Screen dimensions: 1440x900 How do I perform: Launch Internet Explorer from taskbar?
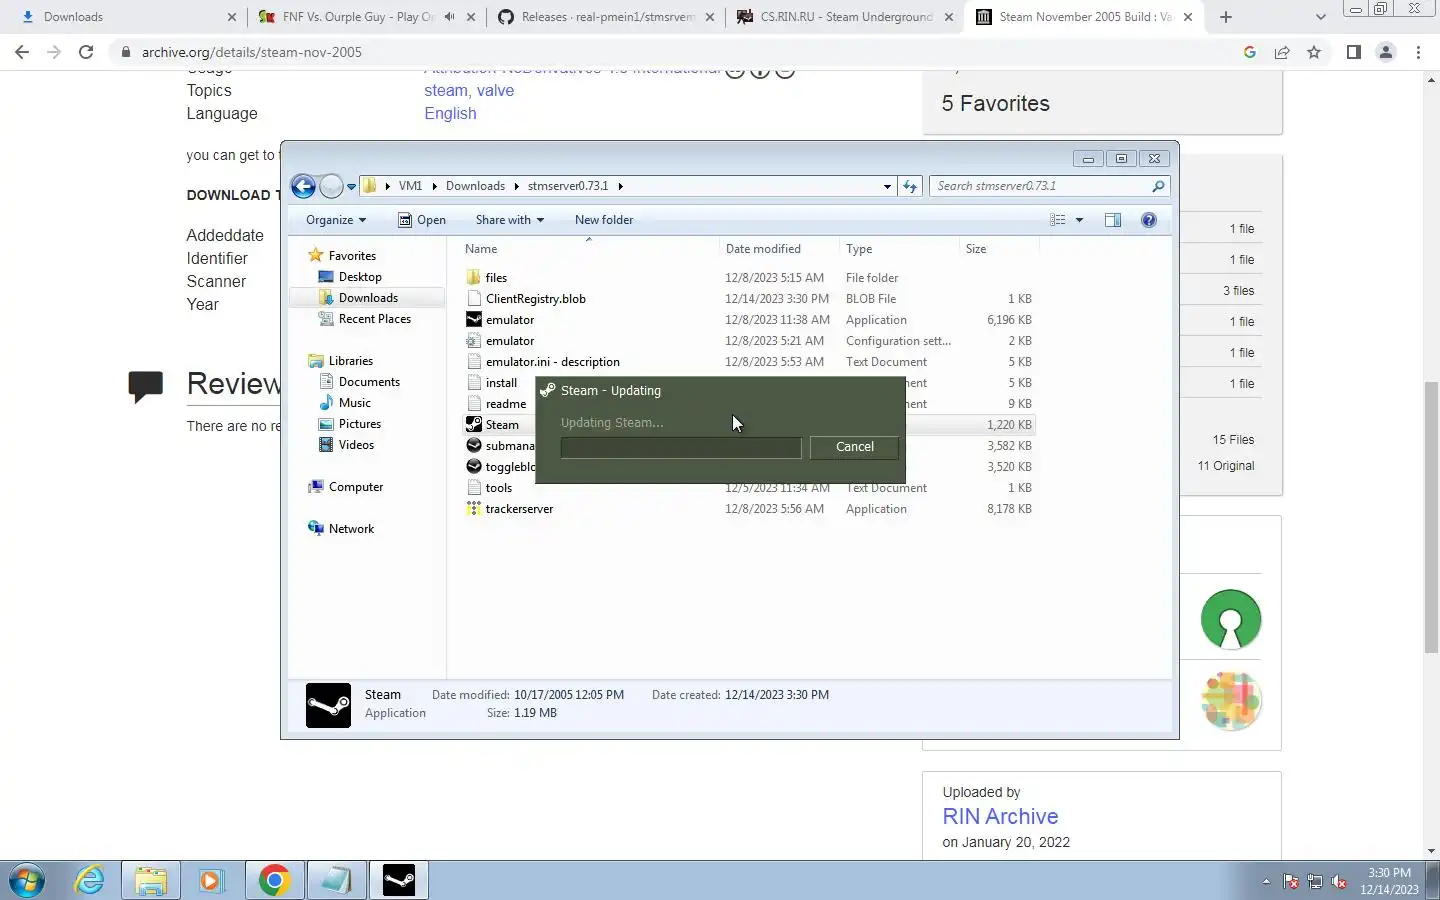click(90, 880)
